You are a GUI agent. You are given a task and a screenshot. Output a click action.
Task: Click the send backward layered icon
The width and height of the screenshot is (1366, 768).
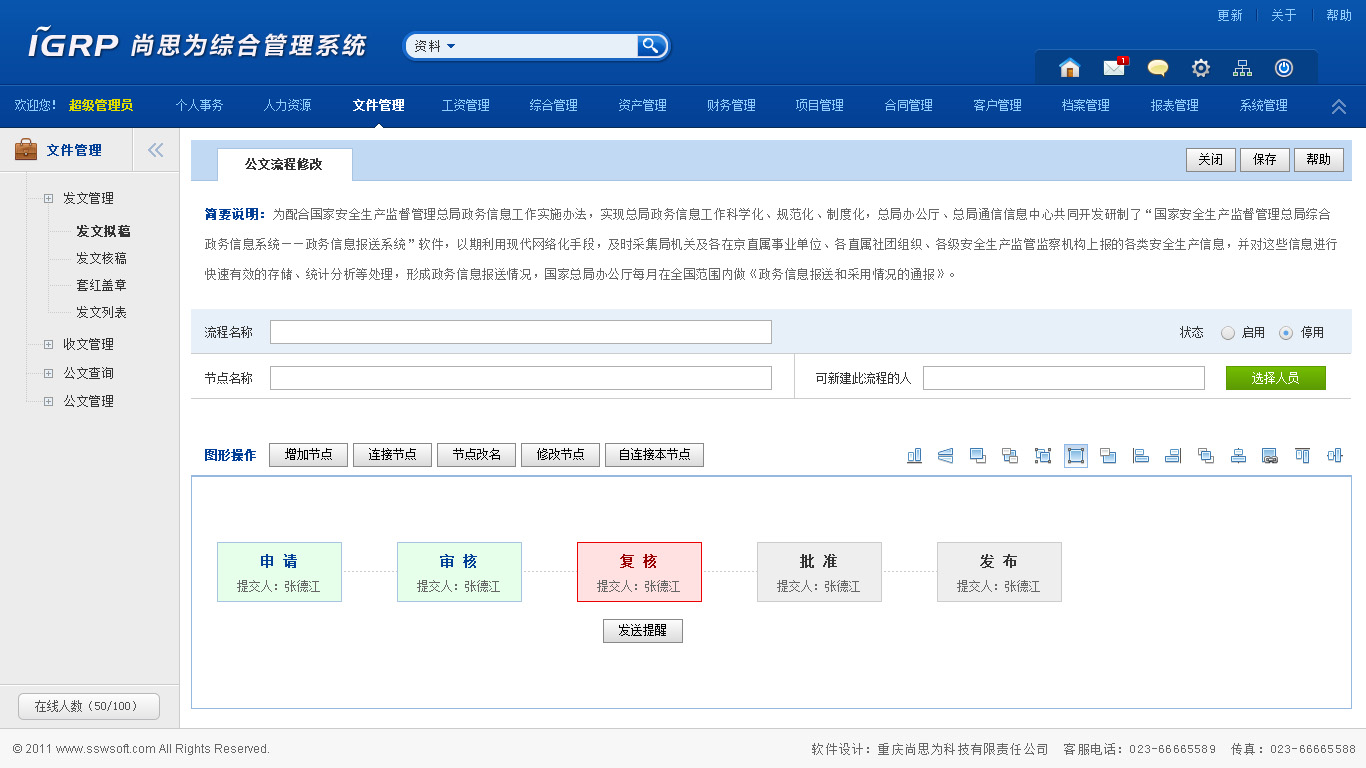pyautogui.click(x=1108, y=456)
